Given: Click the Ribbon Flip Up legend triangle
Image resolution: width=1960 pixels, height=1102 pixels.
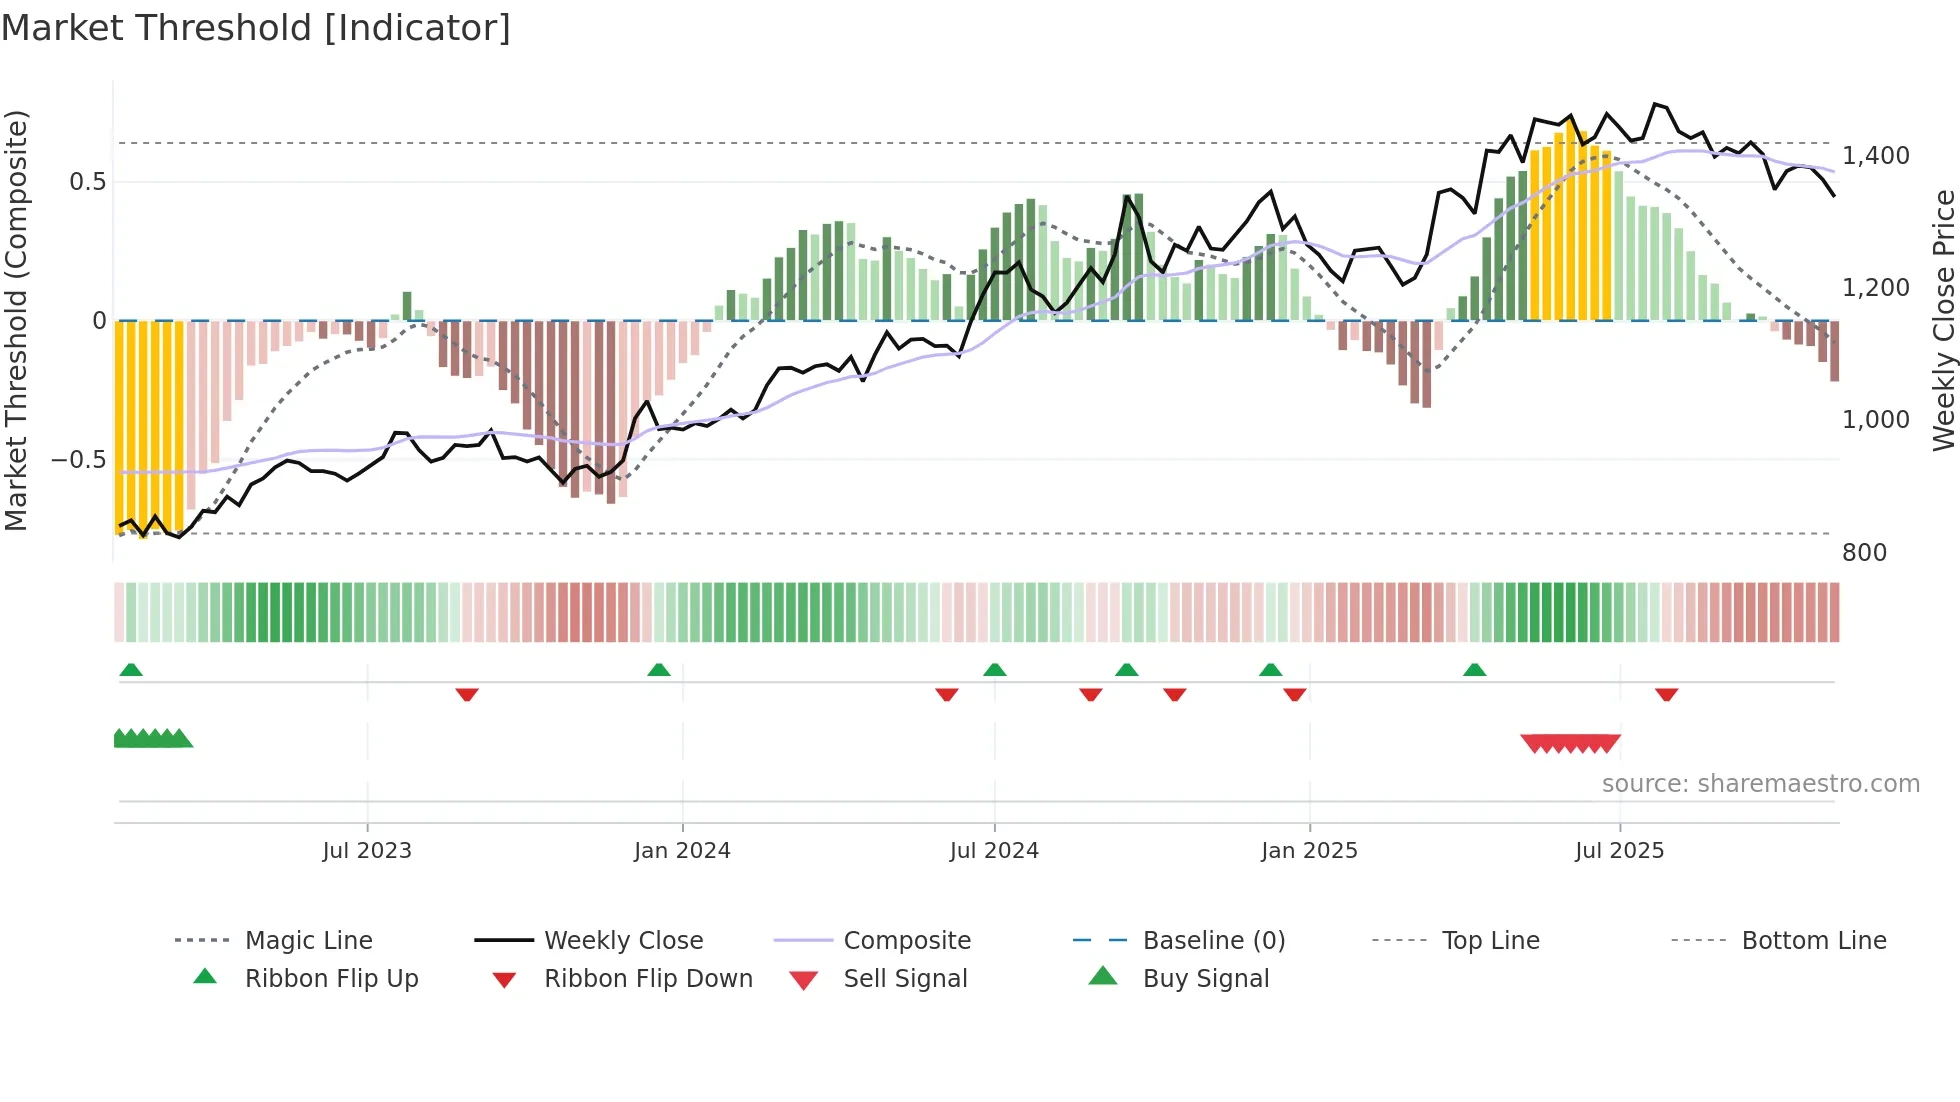Looking at the screenshot, I should 205,977.
